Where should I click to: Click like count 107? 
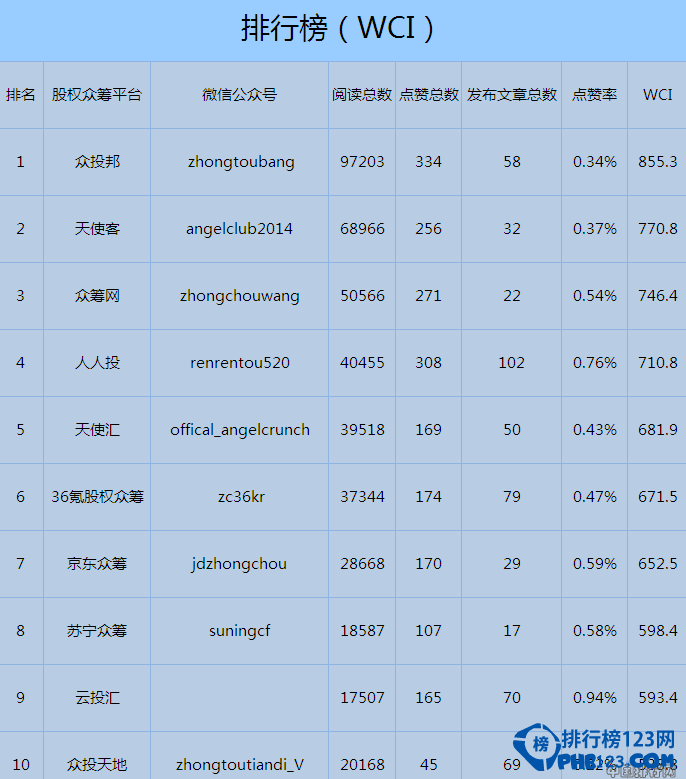(428, 631)
